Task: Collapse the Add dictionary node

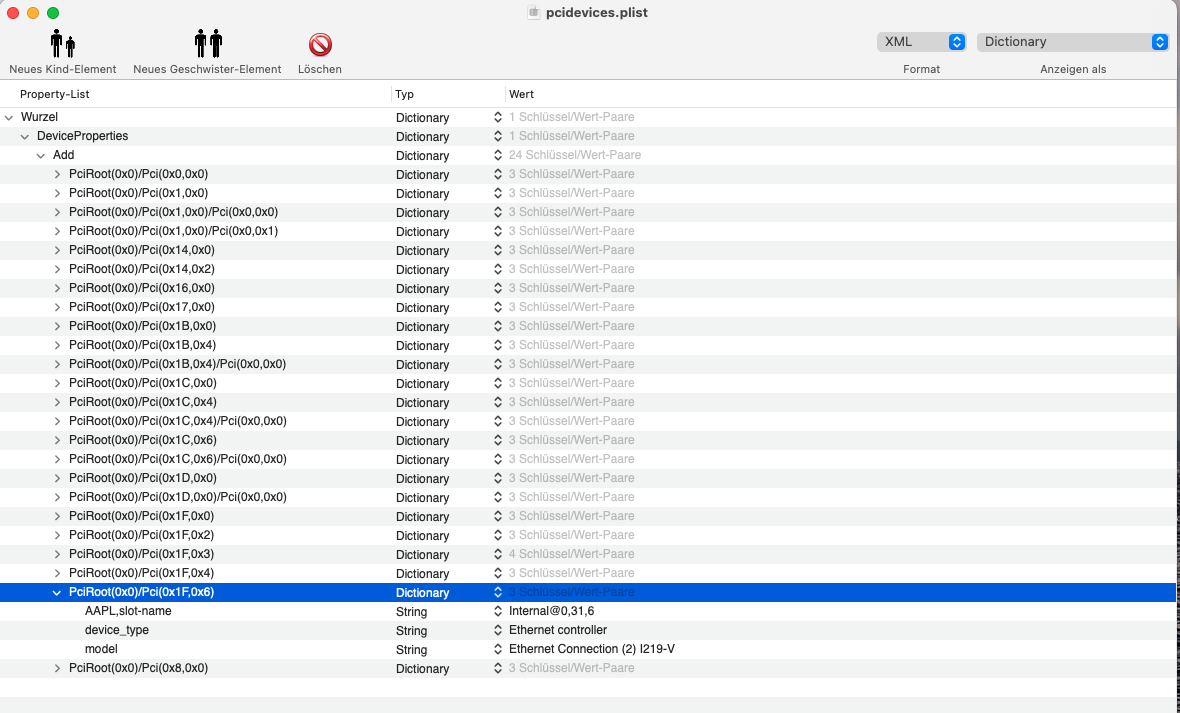Action: coord(41,155)
